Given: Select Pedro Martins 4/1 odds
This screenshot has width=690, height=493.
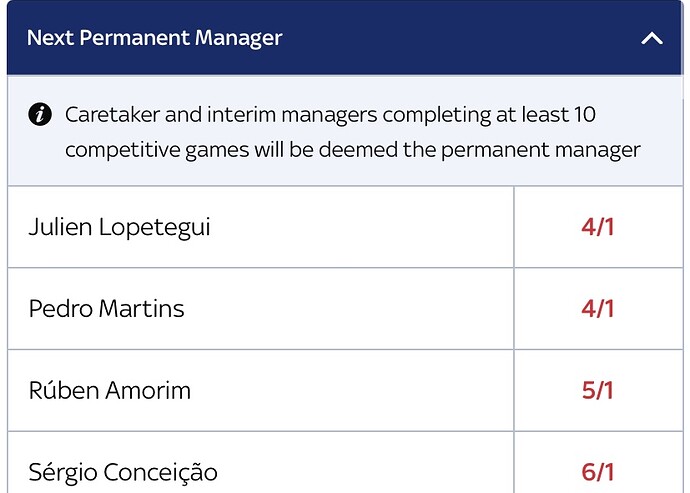Looking at the screenshot, I should [x=598, y=309].
